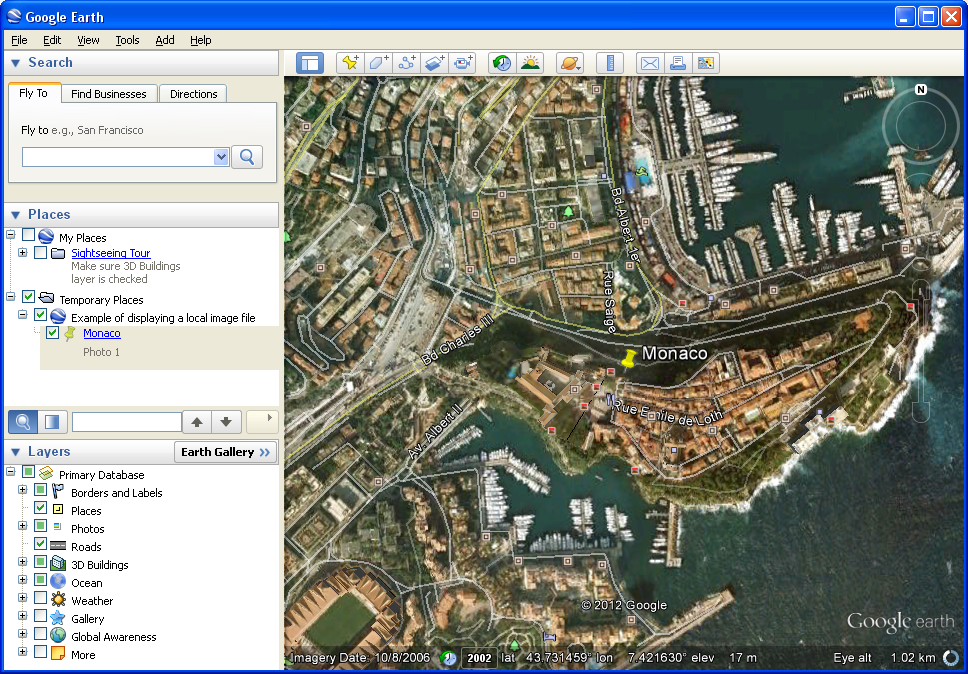968x674 pixels.
Task: Toggle sunlight across the landscape
Action: 530,63
